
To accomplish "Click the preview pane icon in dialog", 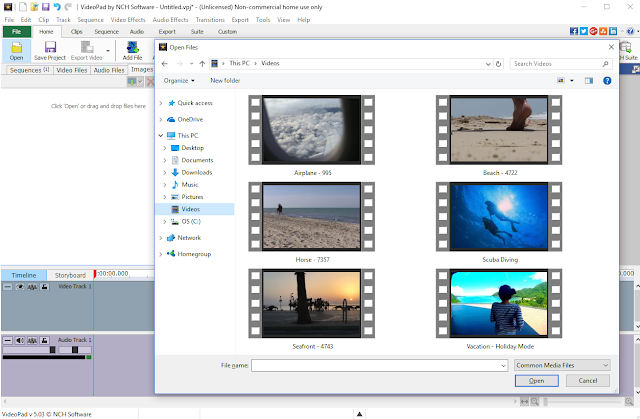I will 589,81.
